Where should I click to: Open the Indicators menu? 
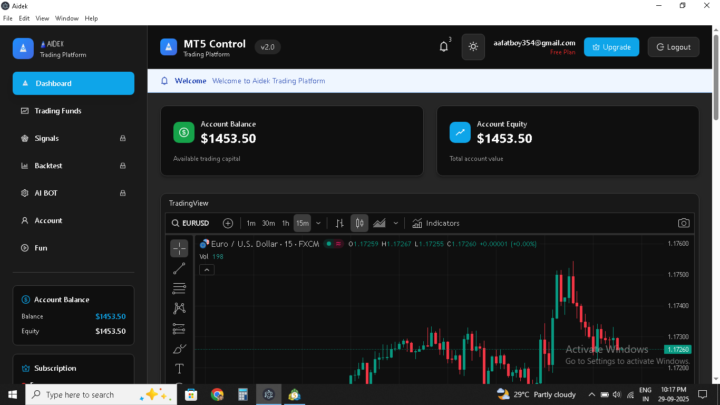tap(436, 223)
